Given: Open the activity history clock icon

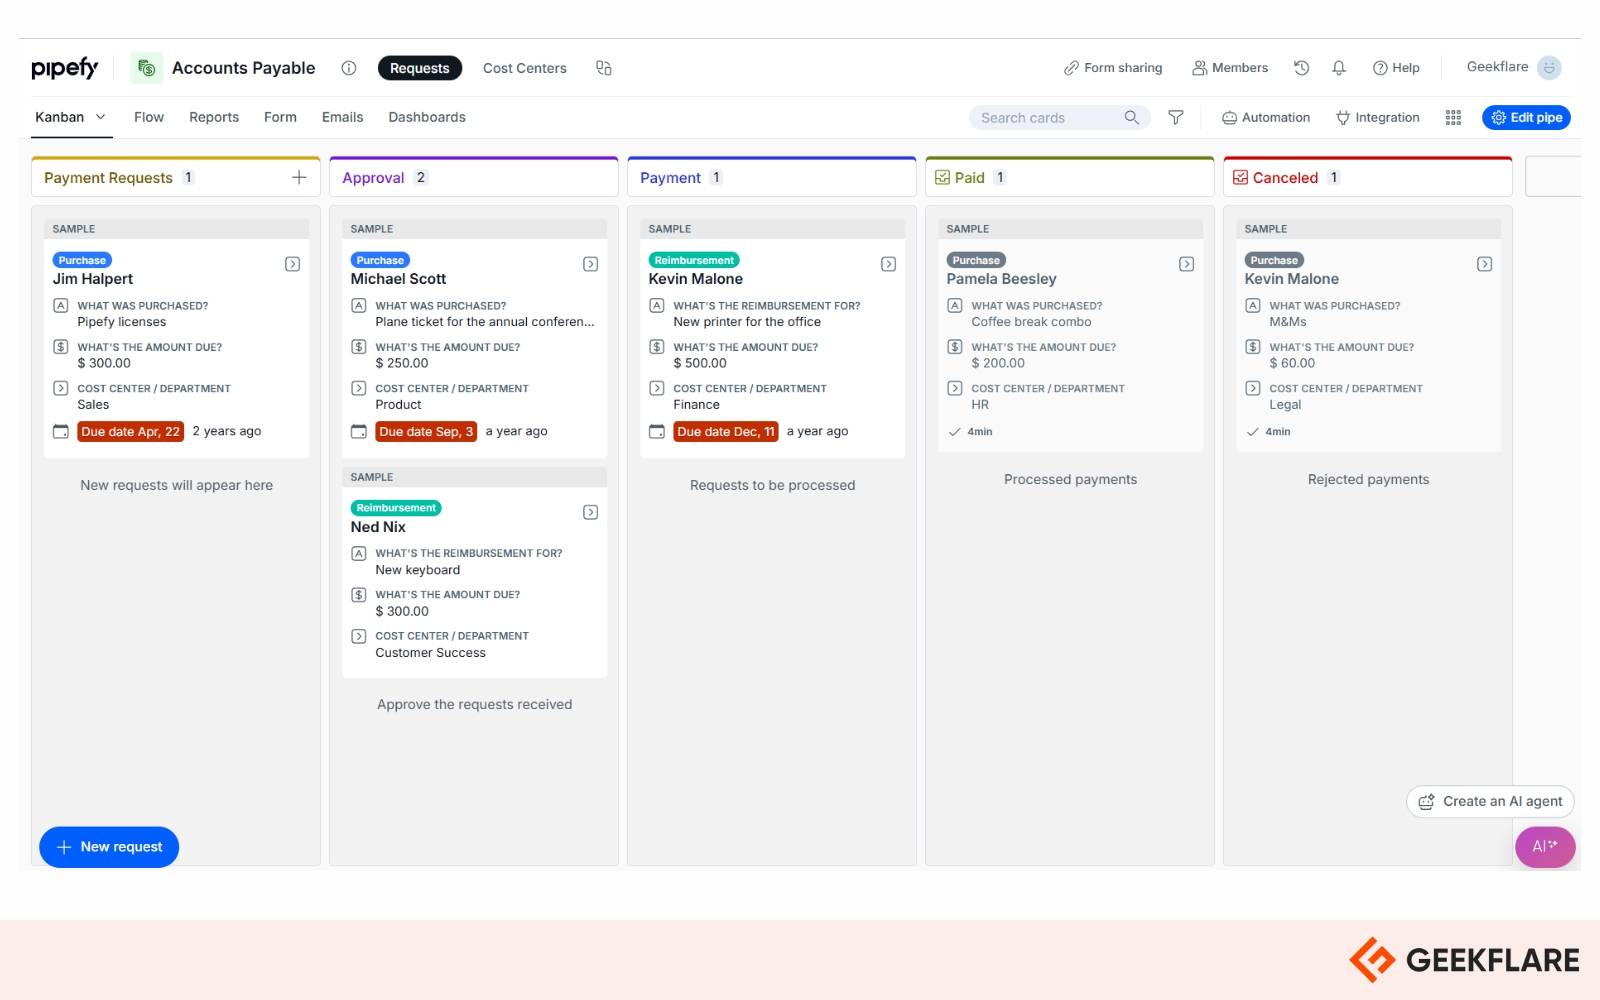Looking at the screenshot, I should [1301, 68].
